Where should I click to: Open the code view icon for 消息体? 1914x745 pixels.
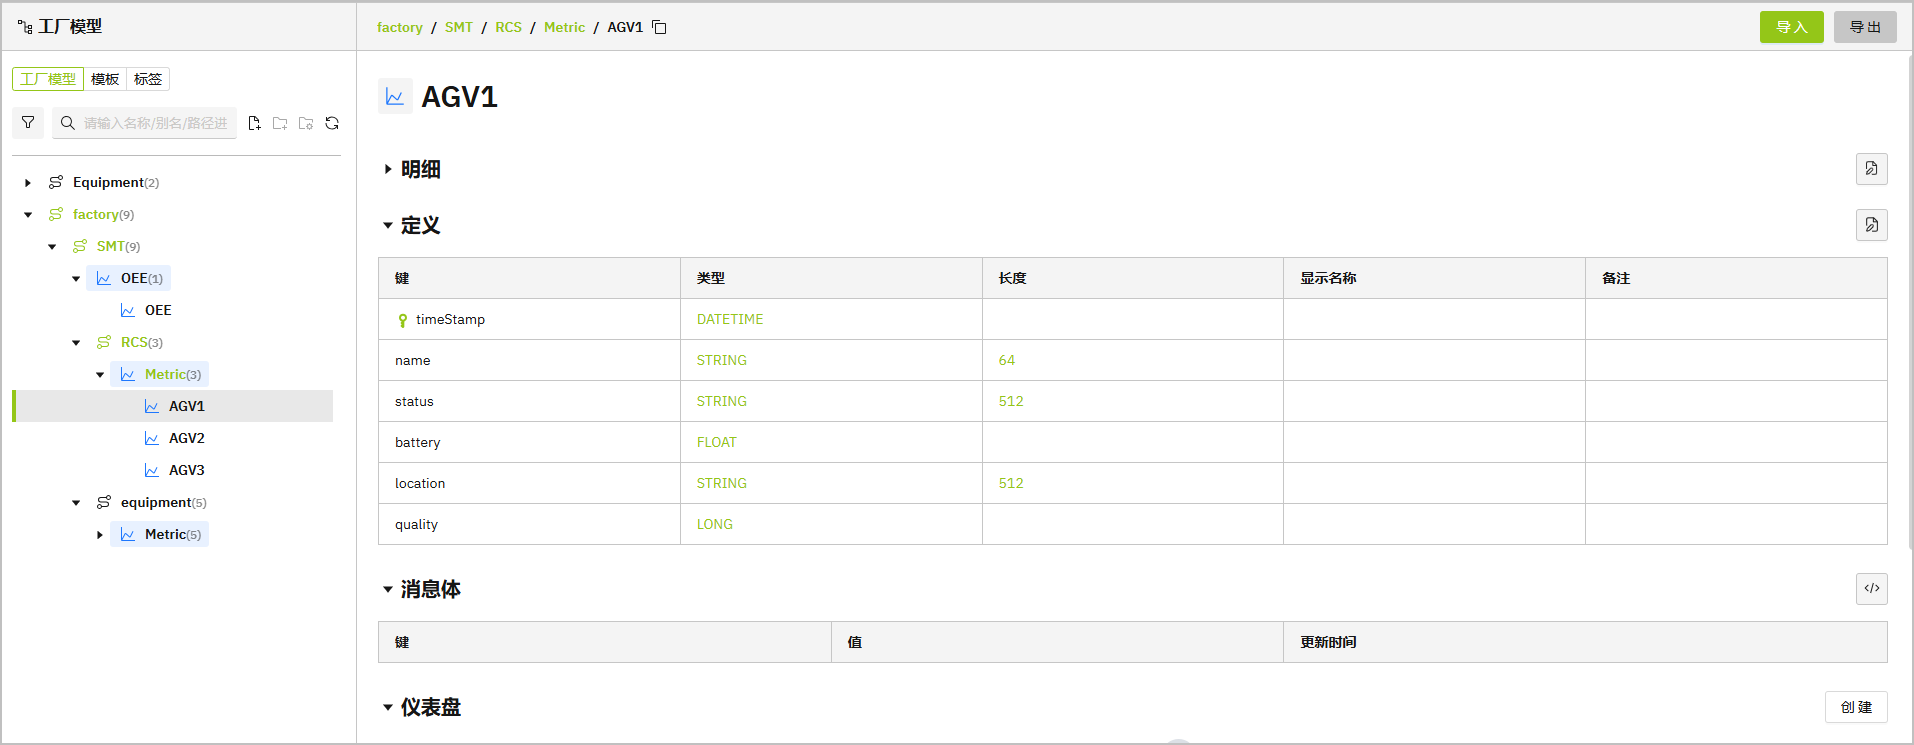point(1871,589)
